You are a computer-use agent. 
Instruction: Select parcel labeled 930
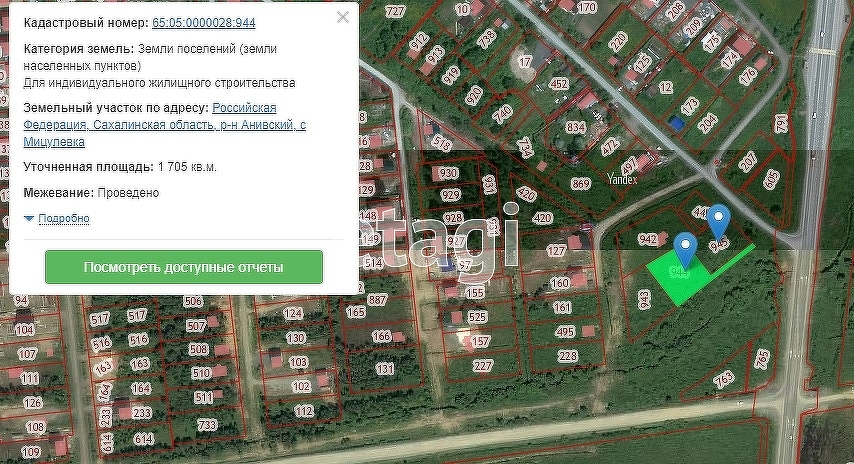click(x=448, y=173)
